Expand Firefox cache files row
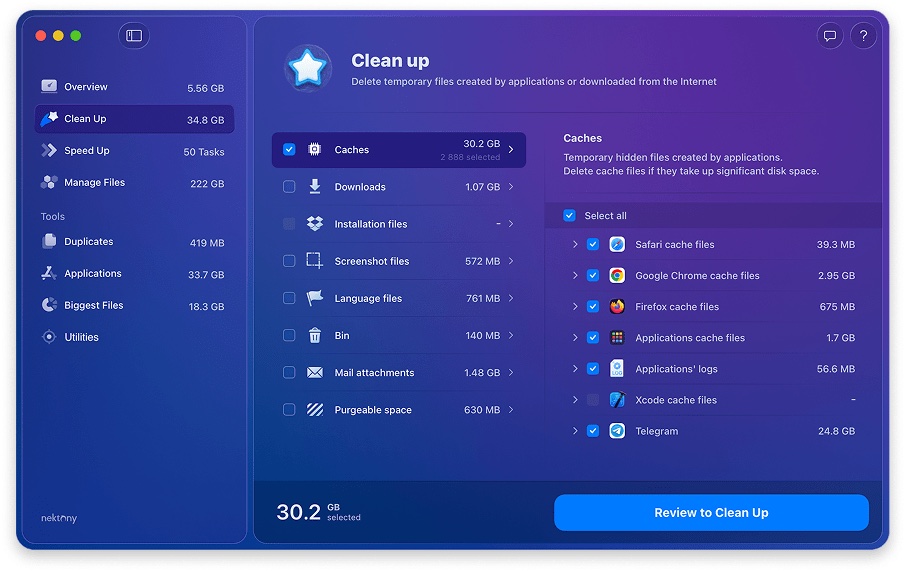The width and height of the screenshot is (906, 572). coord(575,306)
